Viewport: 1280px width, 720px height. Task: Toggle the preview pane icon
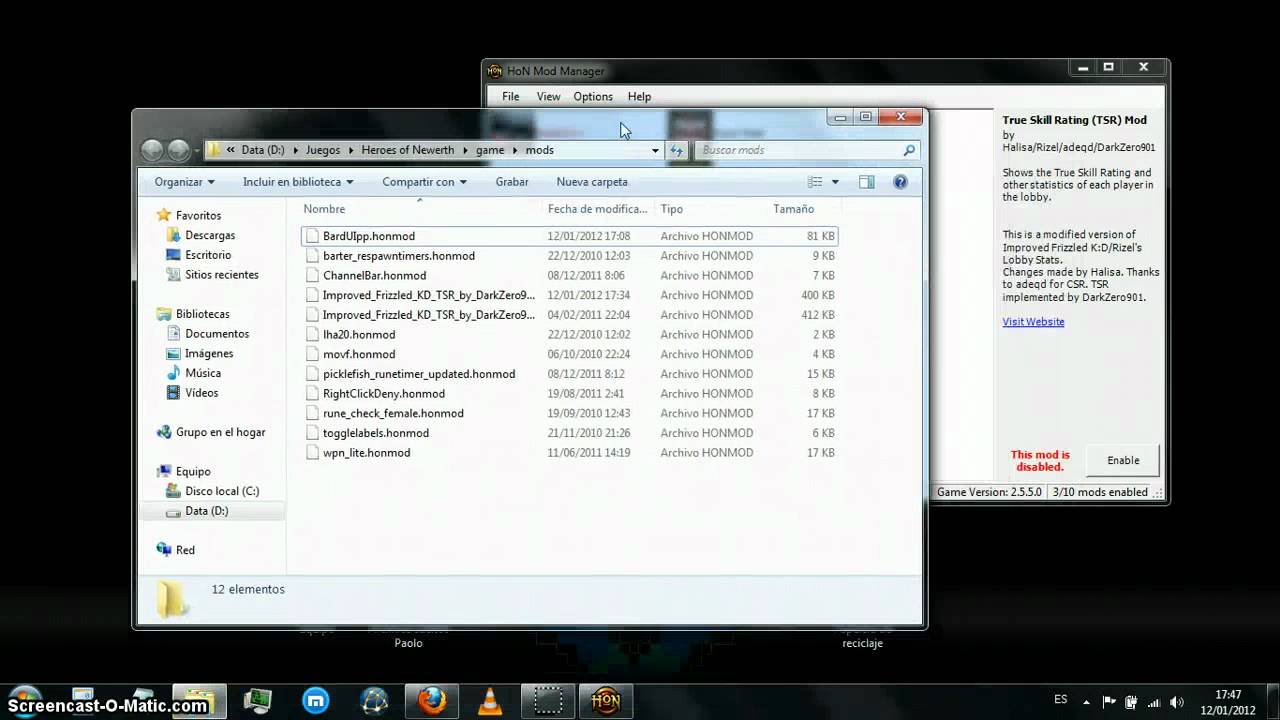(x=867, y=182)
